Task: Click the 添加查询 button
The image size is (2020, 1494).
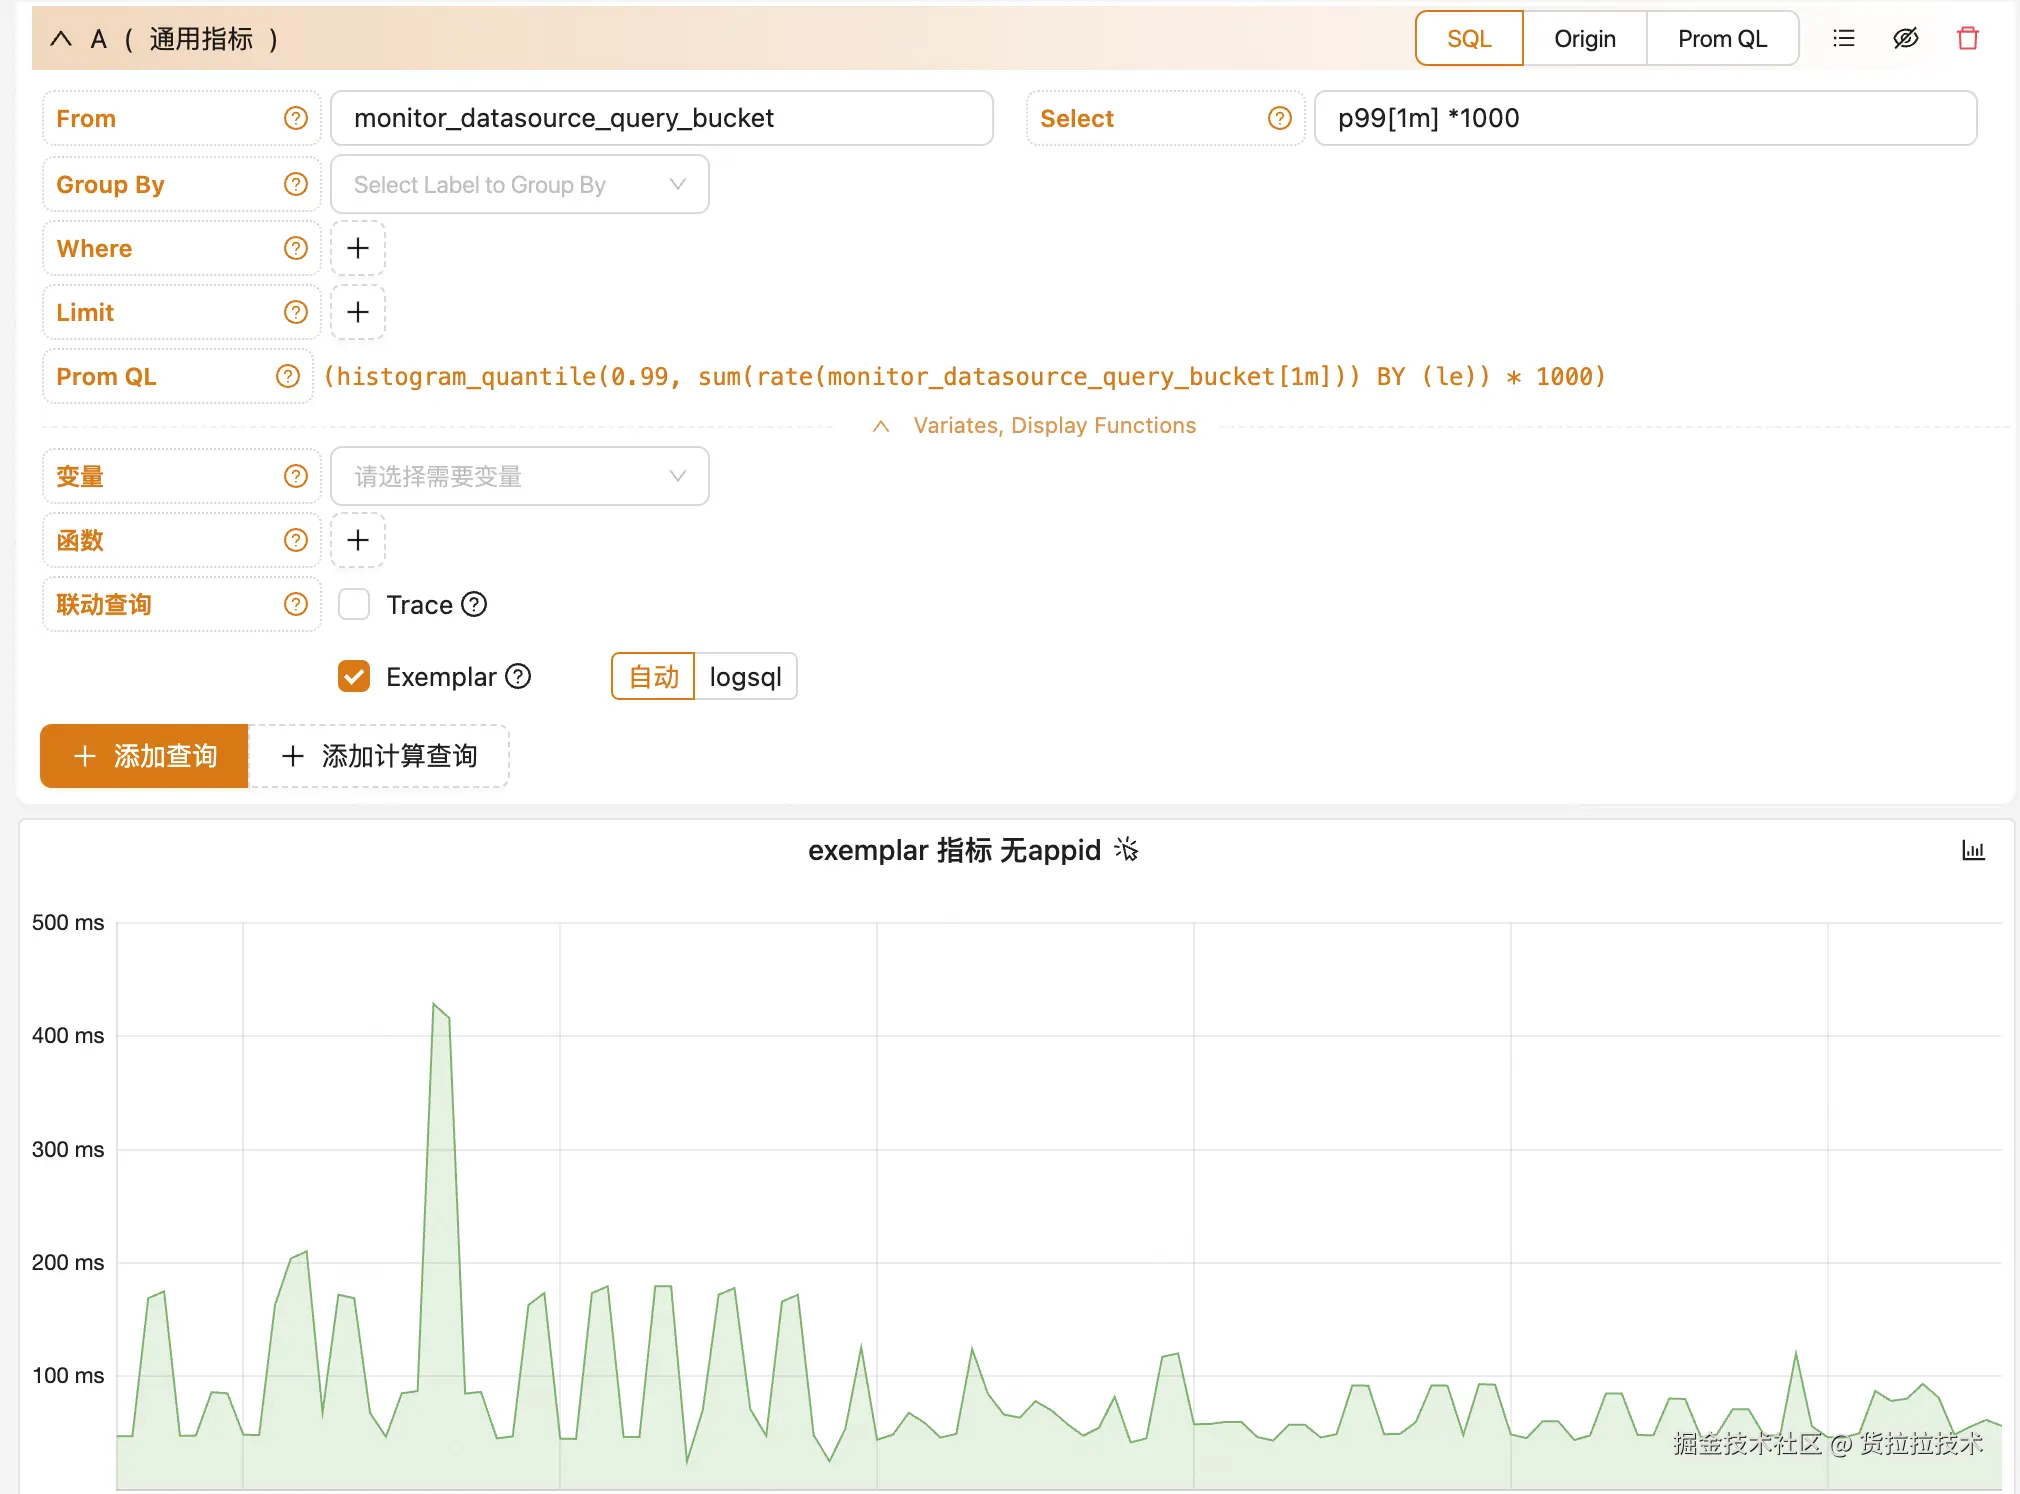Action: 145,756
